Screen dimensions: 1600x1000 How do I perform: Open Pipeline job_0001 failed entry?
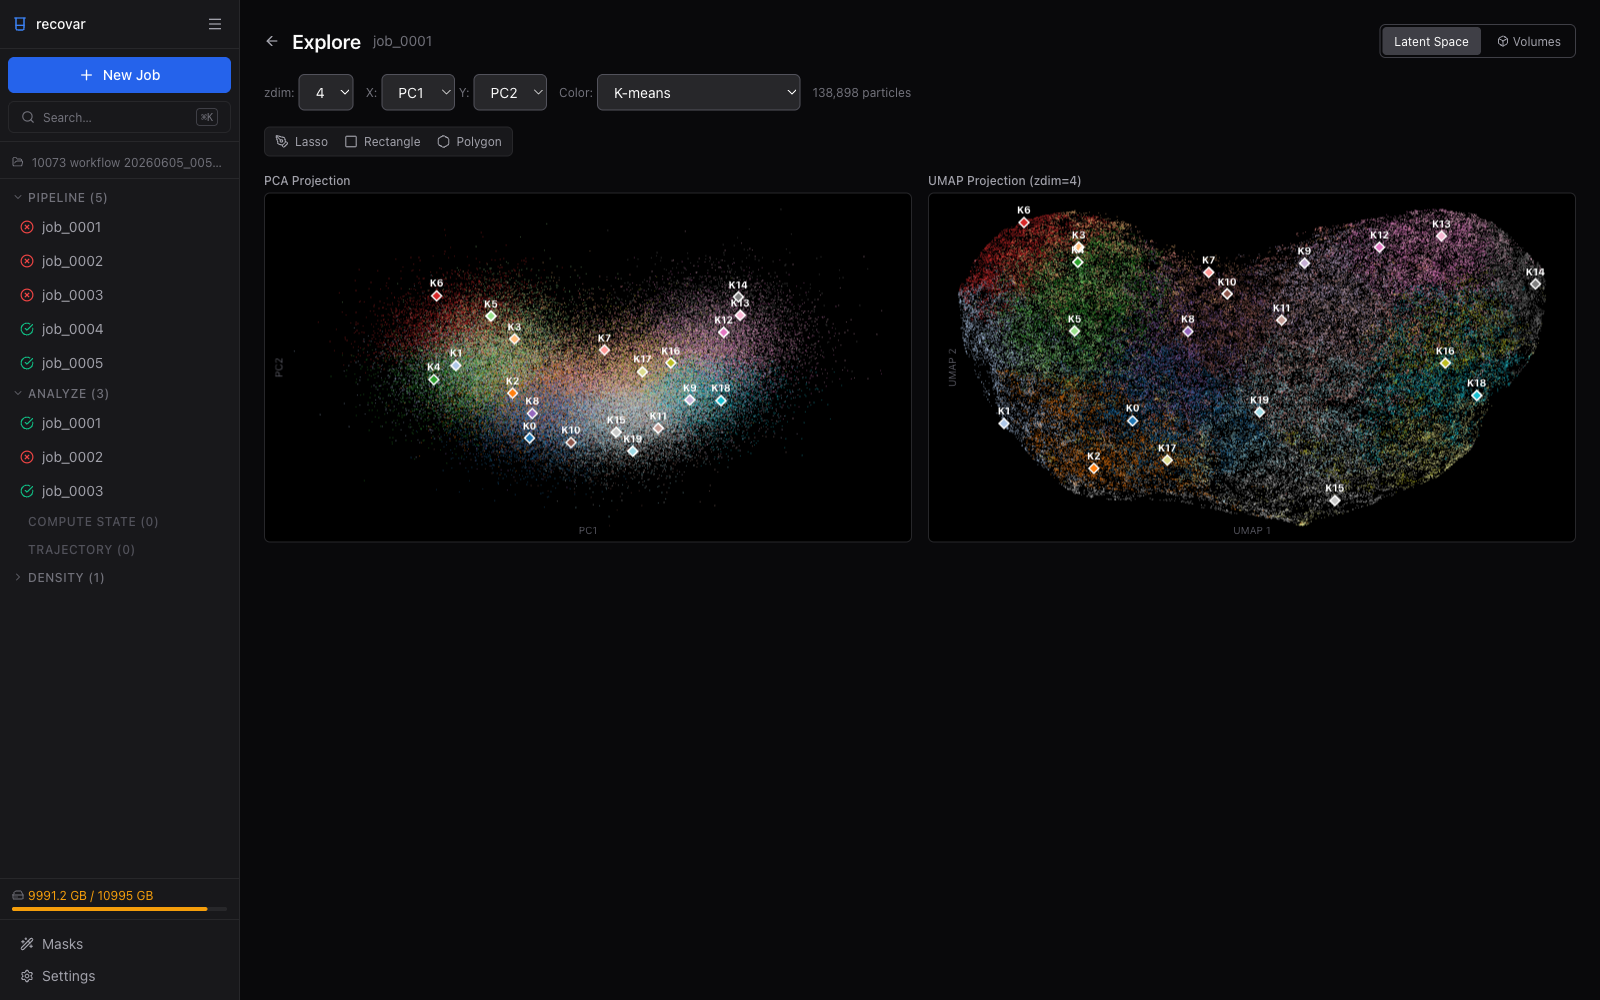click(119, 227)
